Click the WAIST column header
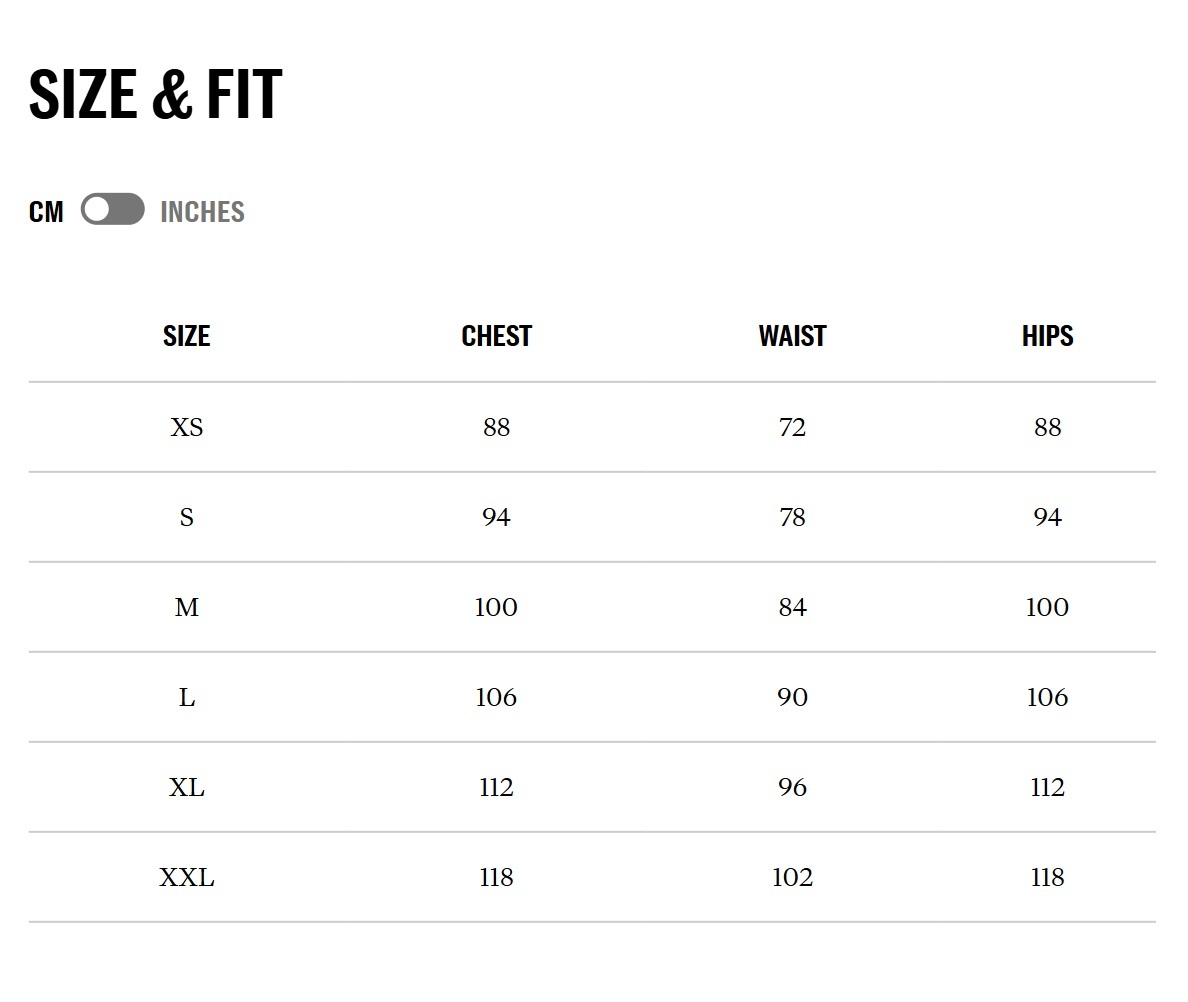Screen dimensions: 1188x1002 coord(792,336)
